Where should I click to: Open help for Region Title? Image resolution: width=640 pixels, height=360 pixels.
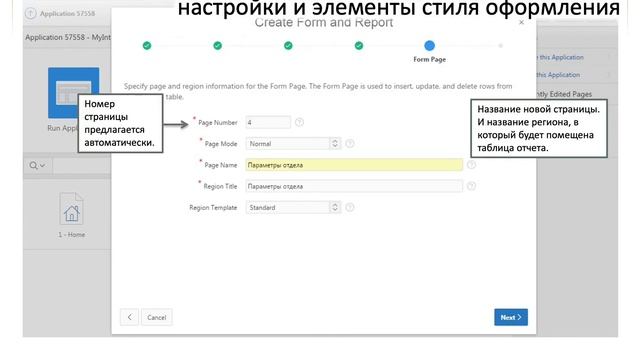pos(471,186)
